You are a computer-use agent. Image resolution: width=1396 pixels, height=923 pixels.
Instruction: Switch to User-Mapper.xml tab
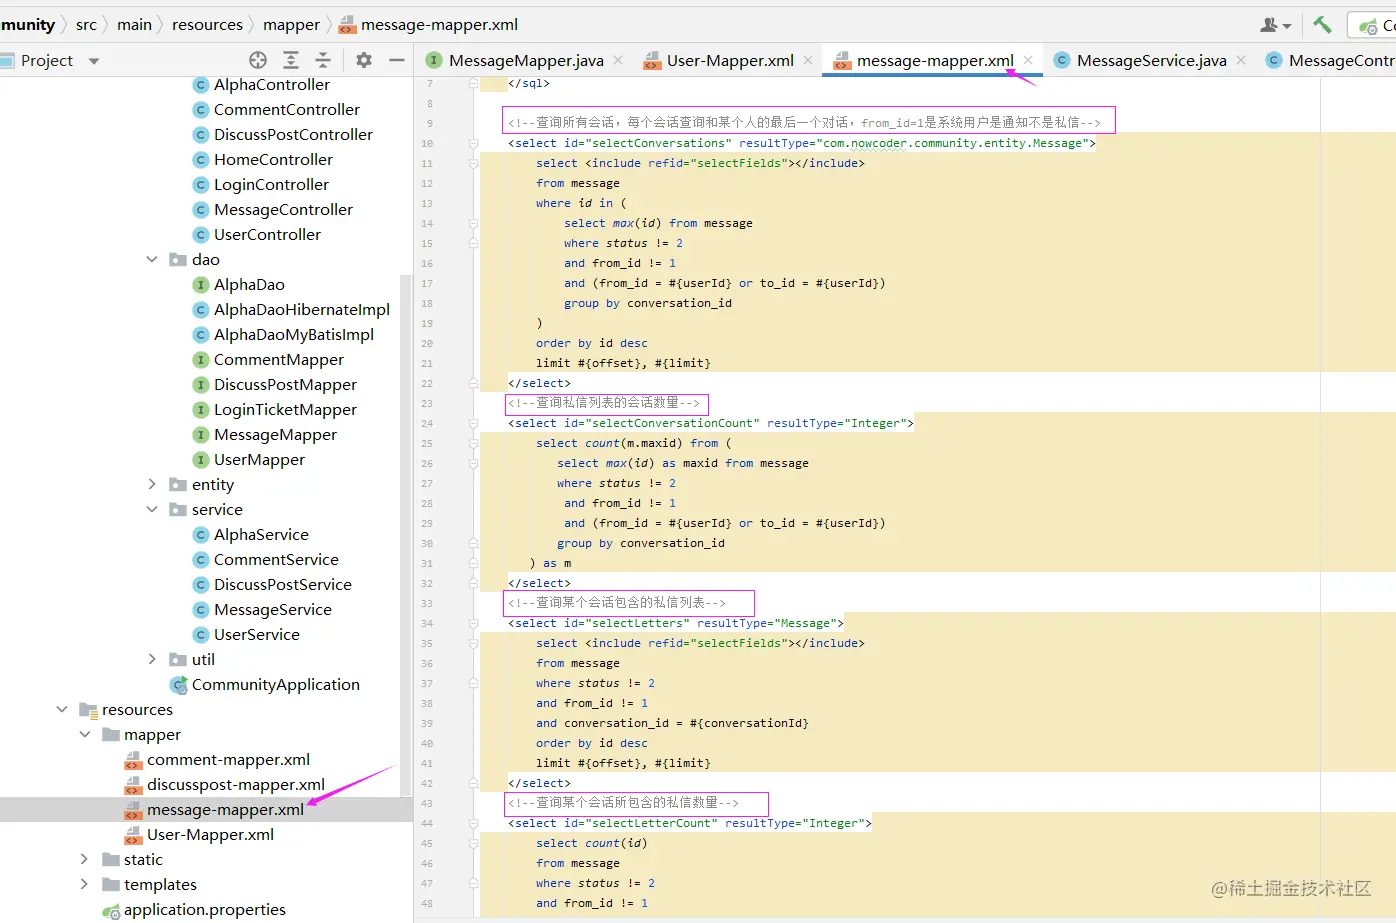pos(730,61)
